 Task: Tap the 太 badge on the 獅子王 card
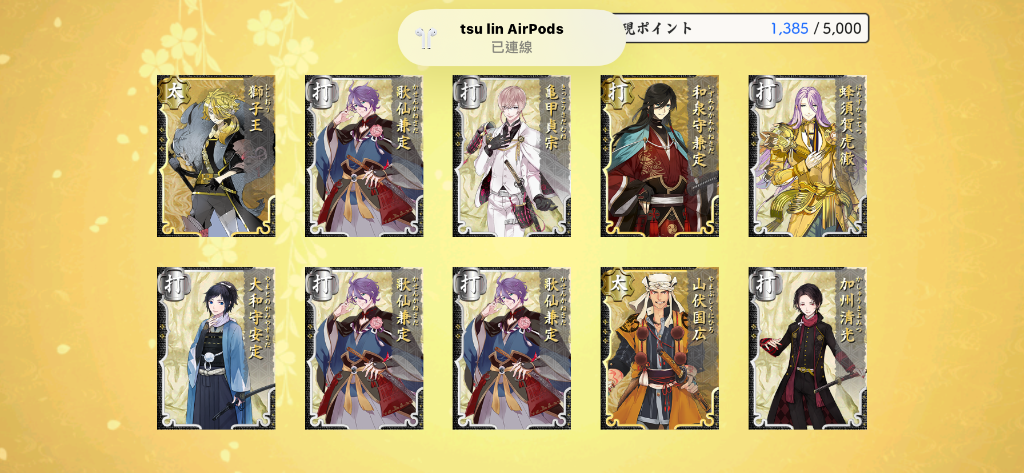(x=172, y=92)
